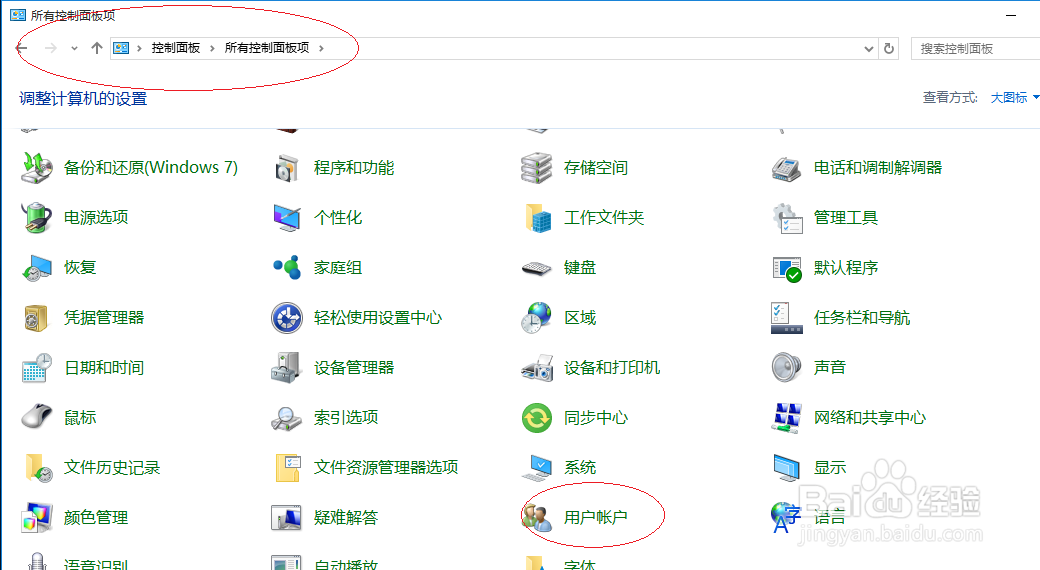Go back with the back arrow
1040x570 pixels.
[22, 48]
